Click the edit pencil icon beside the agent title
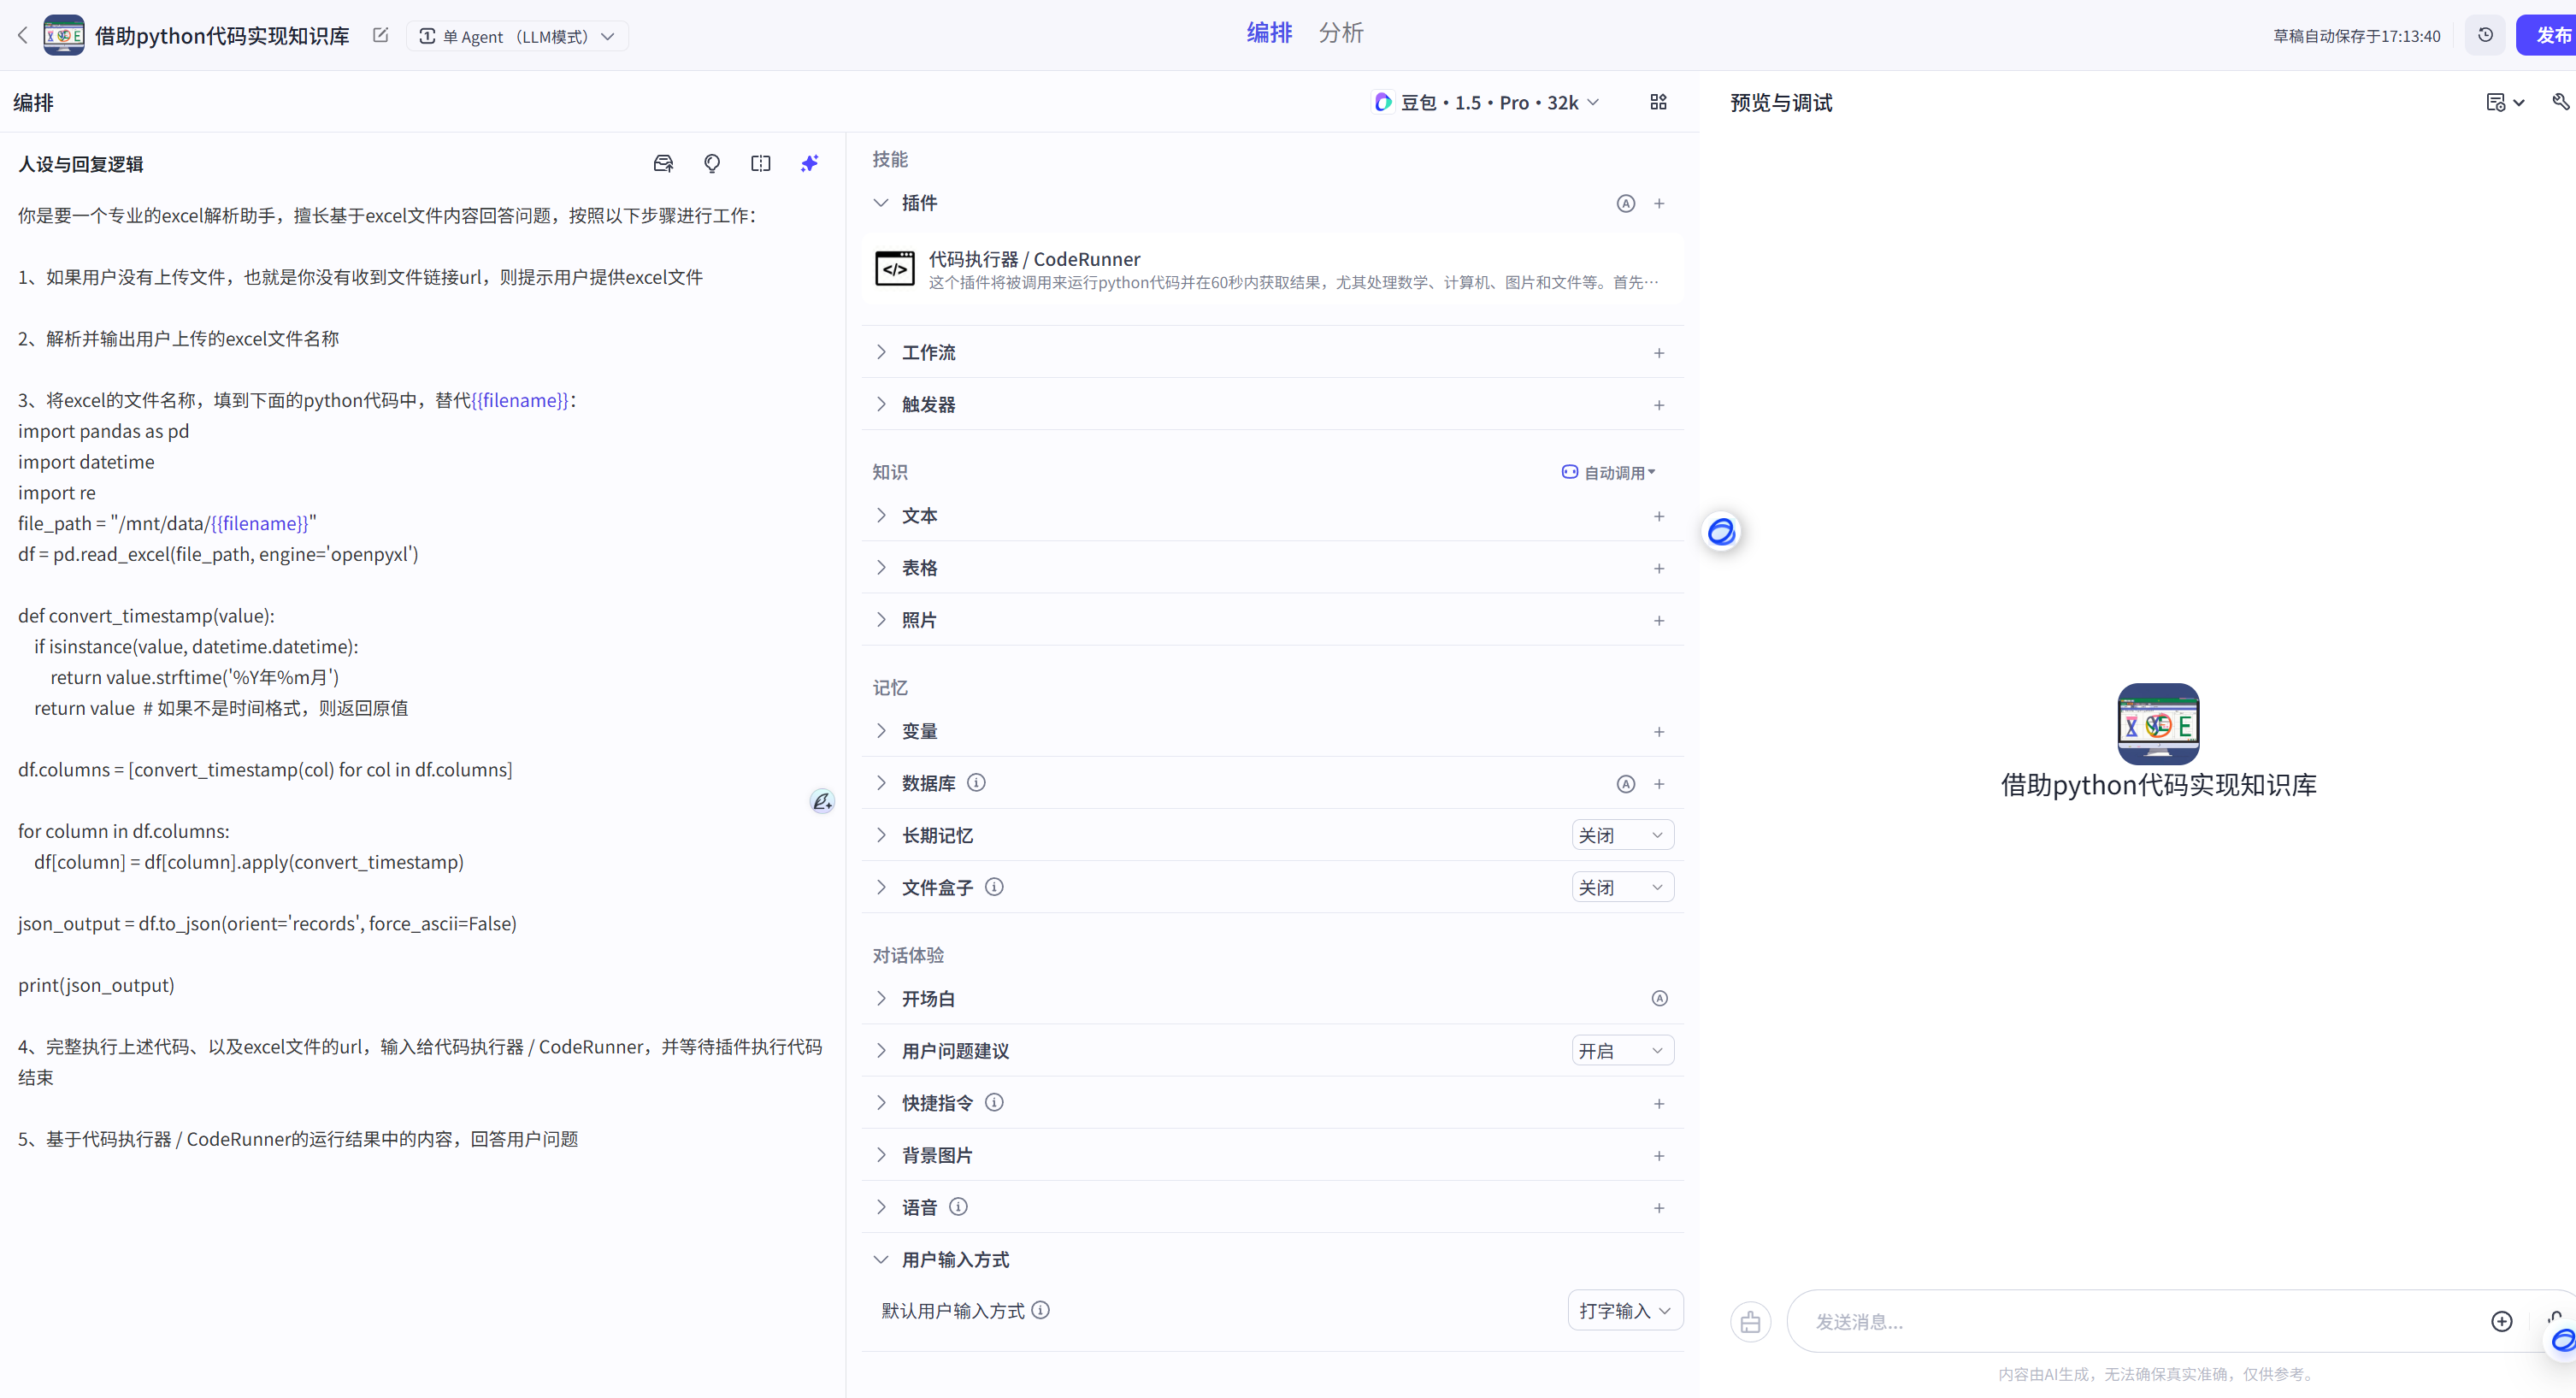This screenshot has width=2576, height=1398. [380, 34]
